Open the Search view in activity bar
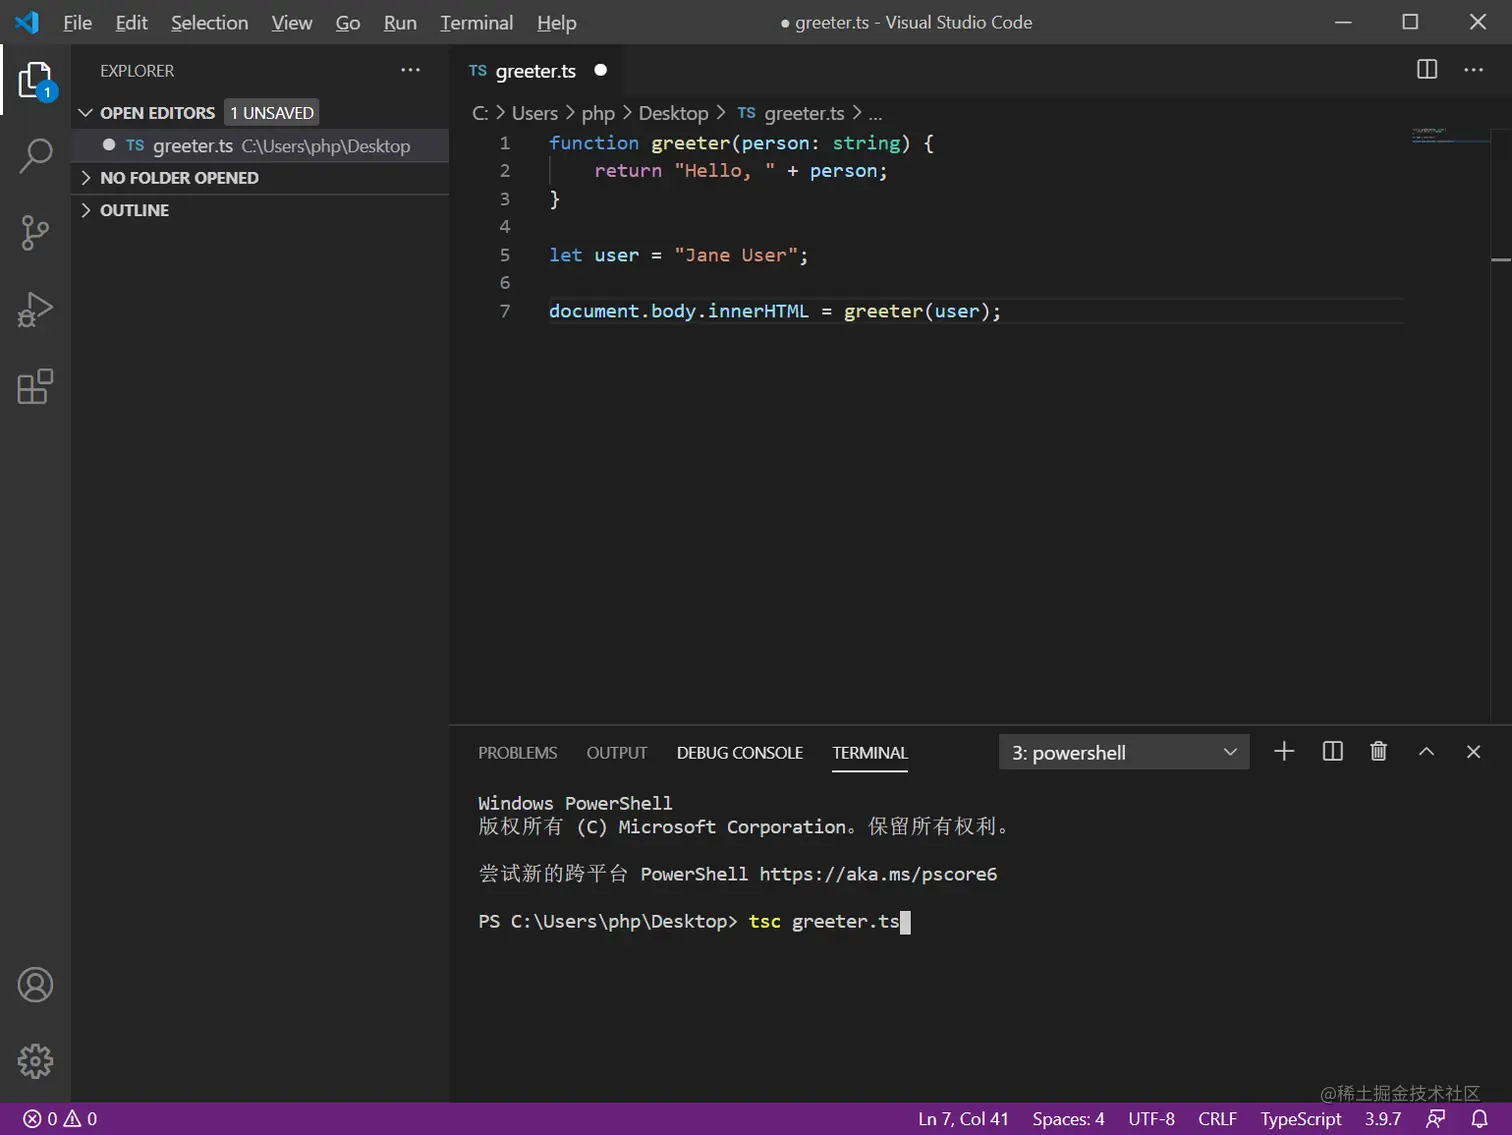Viewport: 1512px width, 1135px height. click(35, 156)
